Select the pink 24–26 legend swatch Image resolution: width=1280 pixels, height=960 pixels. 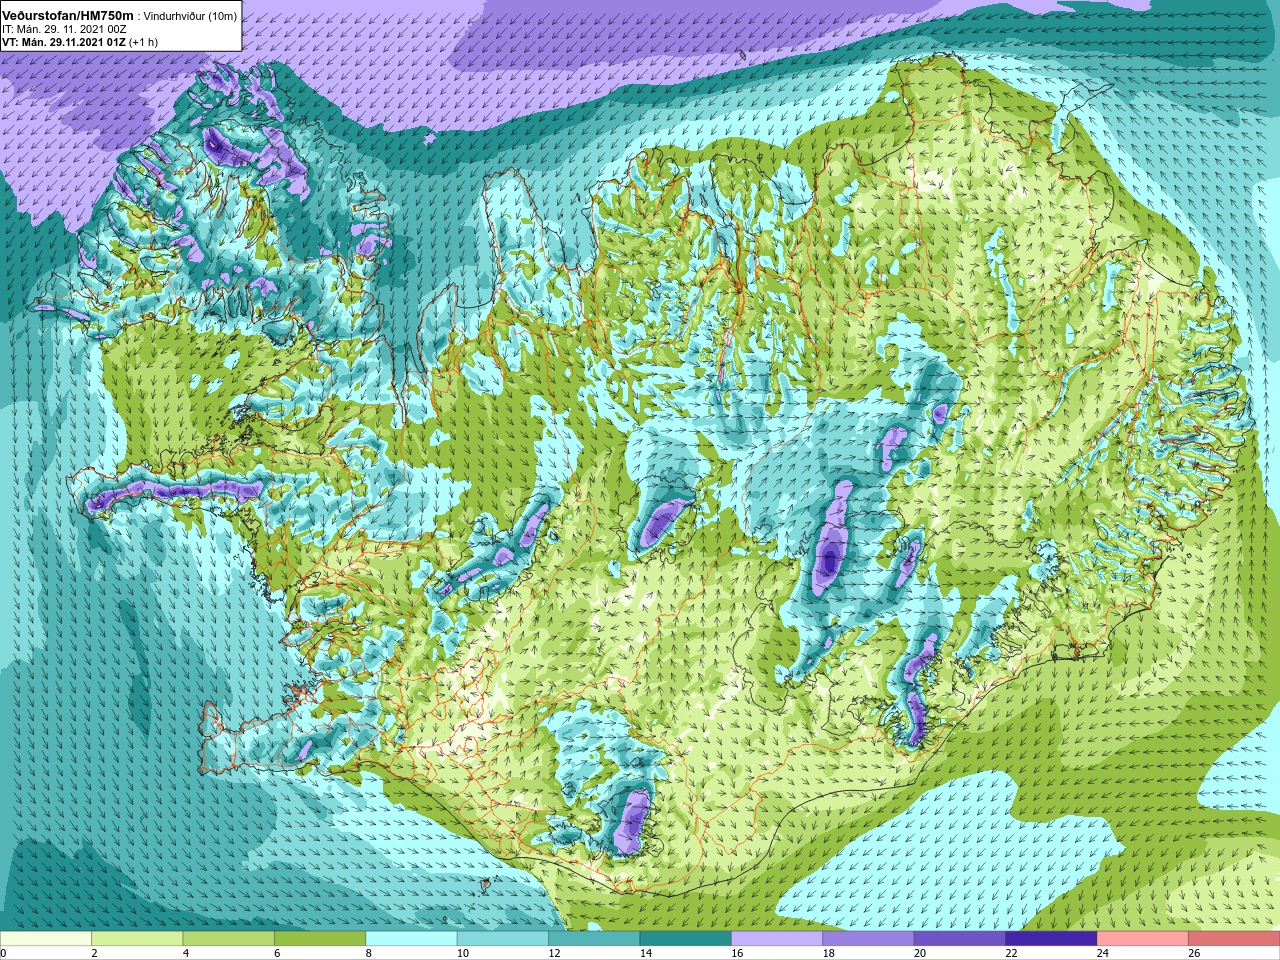pyautogui.click(x=1143, y=939)
